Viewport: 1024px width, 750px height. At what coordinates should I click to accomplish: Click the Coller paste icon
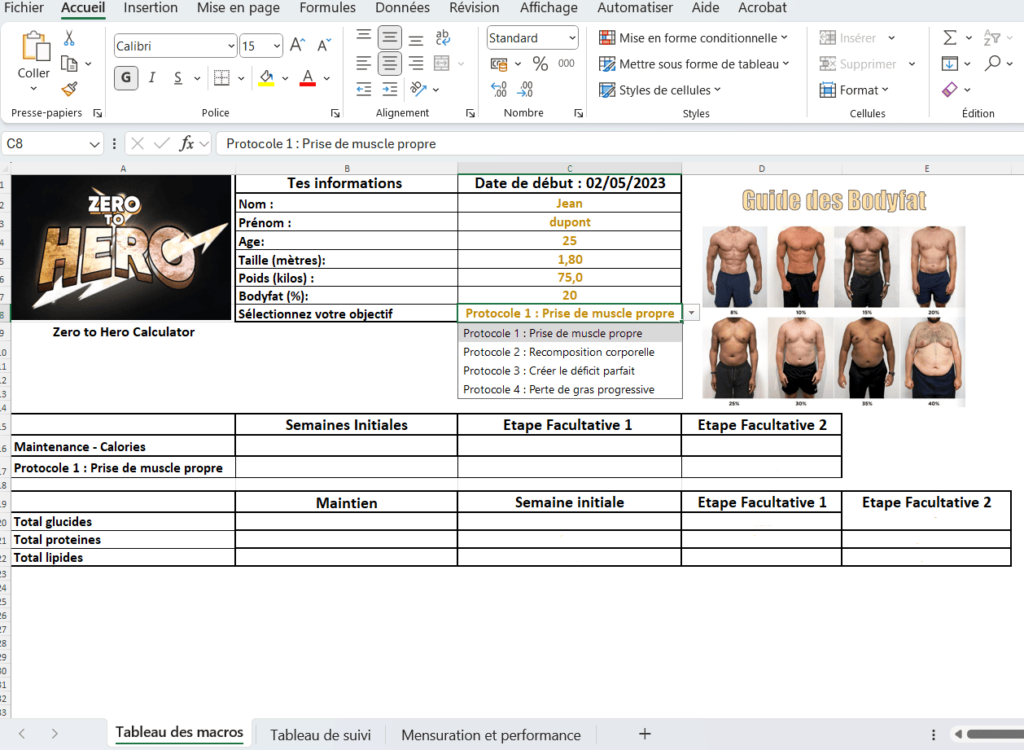35,47
